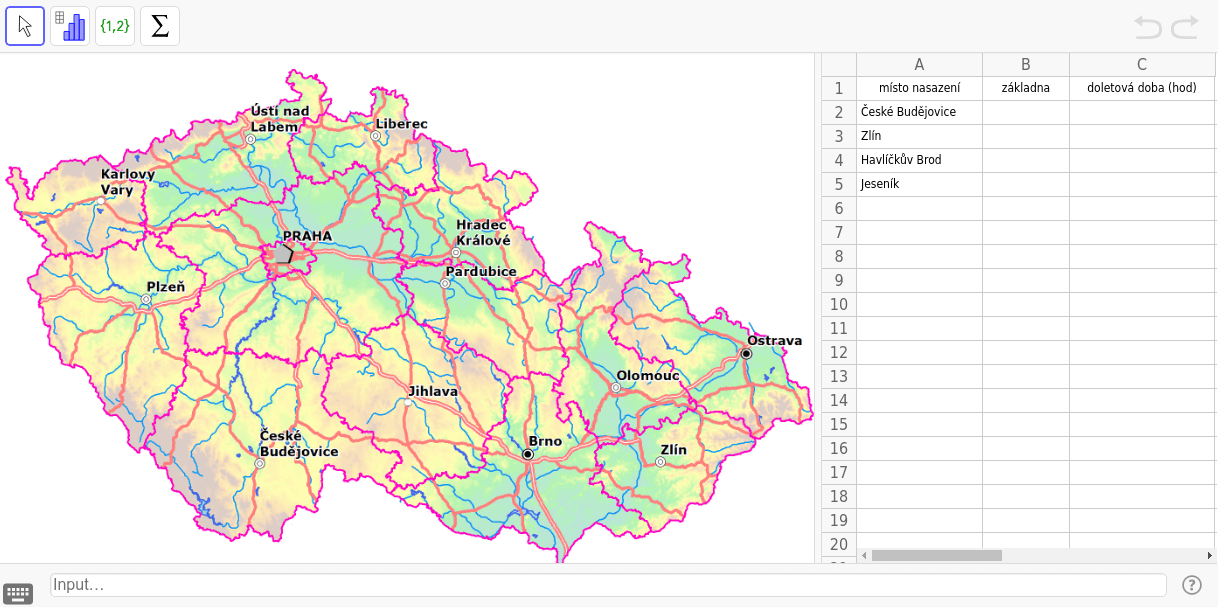The width and height of the screenshot is (1219, 608).
Task: Click the Karlovy Vary marker on map
Action: click(101, 200)
